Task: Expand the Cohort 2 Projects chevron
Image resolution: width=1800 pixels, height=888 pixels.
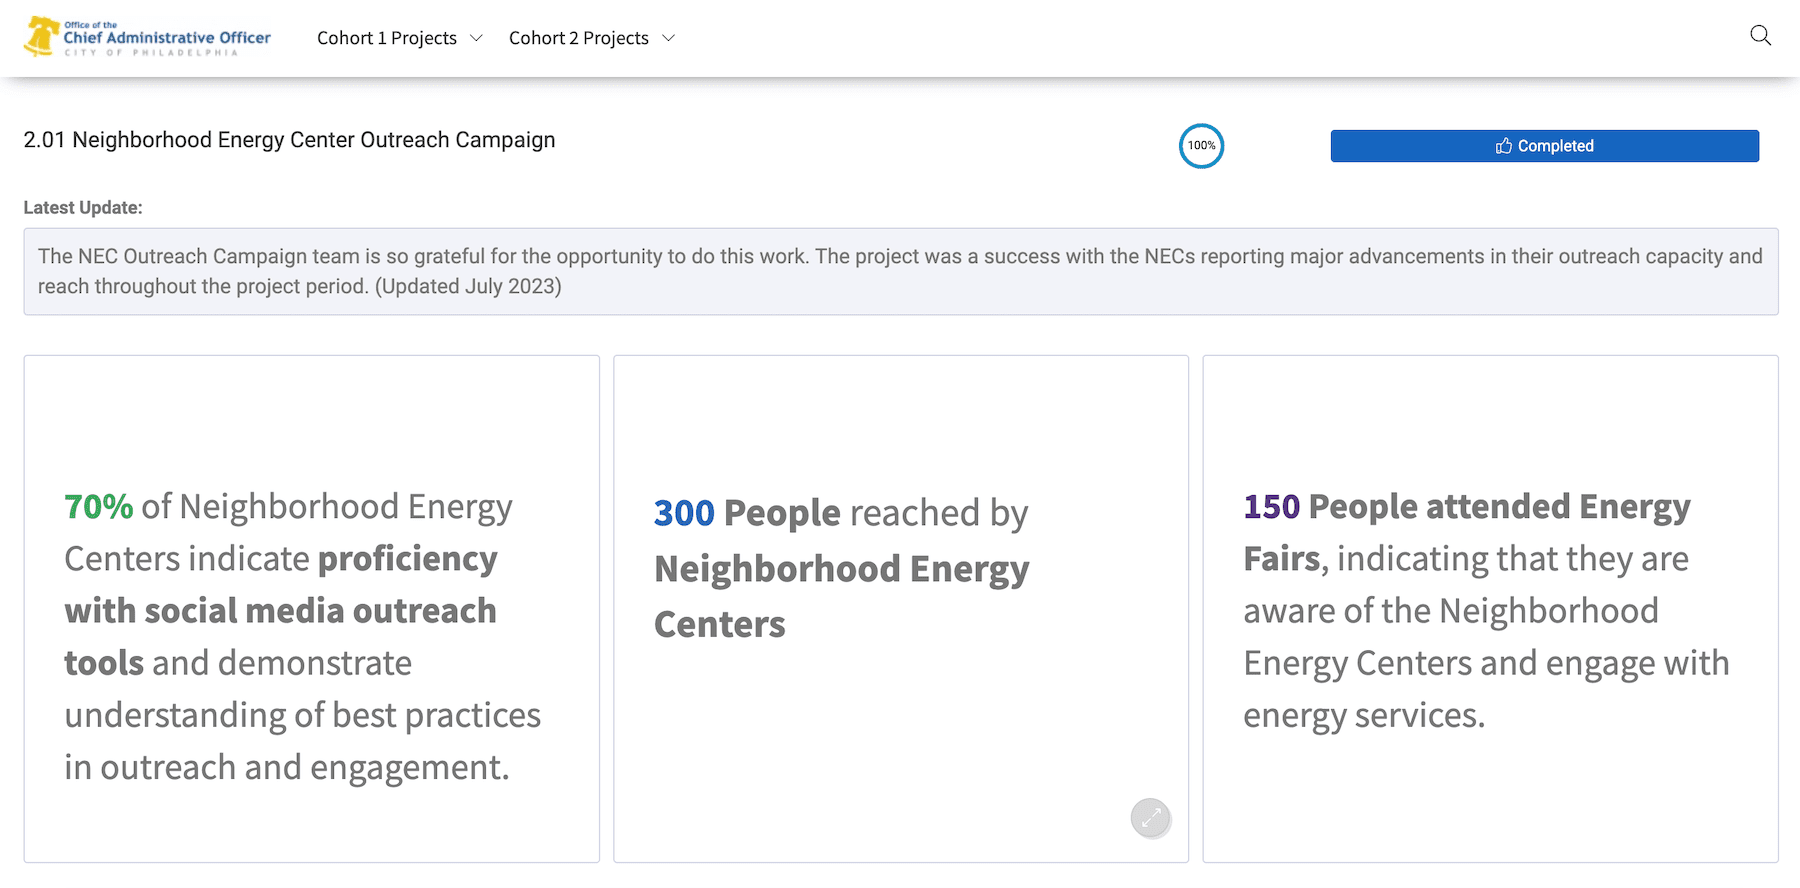Action: [669, 38]
